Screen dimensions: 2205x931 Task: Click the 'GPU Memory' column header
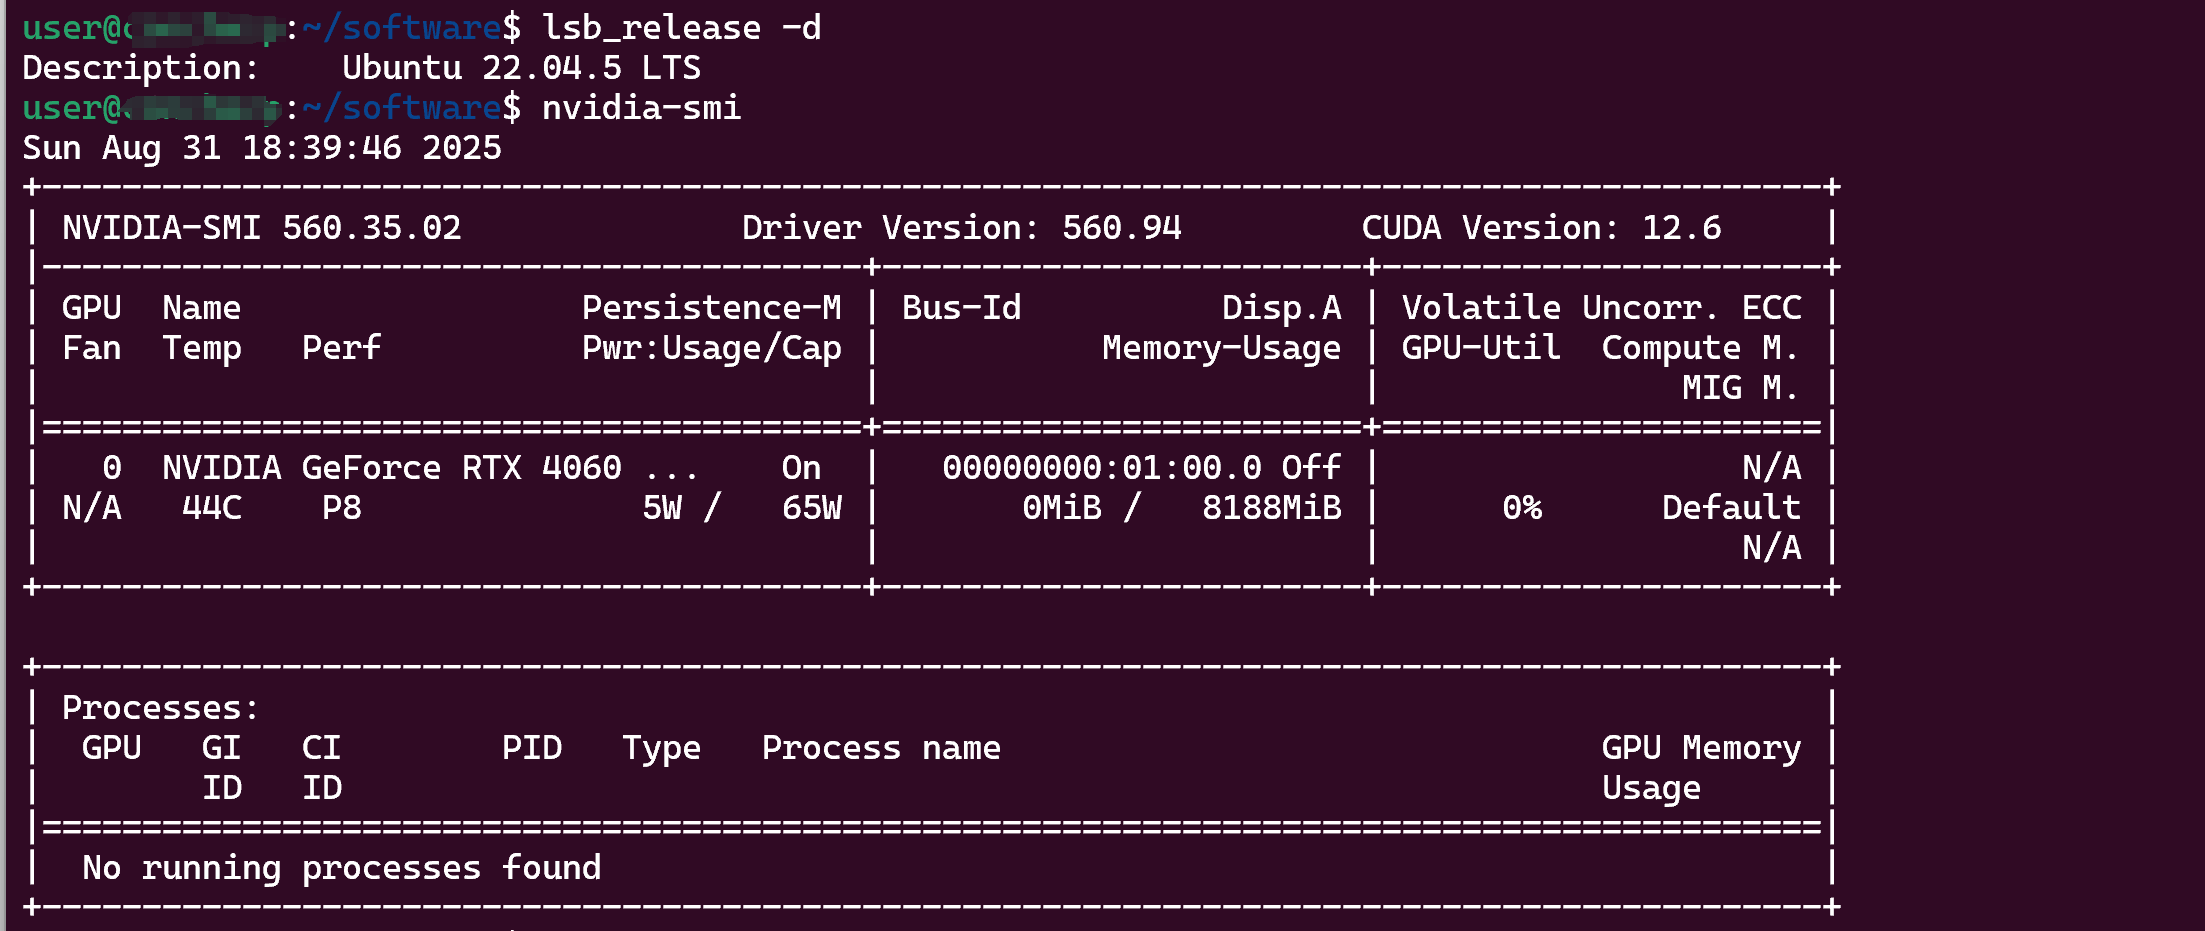coord(1701,748)
